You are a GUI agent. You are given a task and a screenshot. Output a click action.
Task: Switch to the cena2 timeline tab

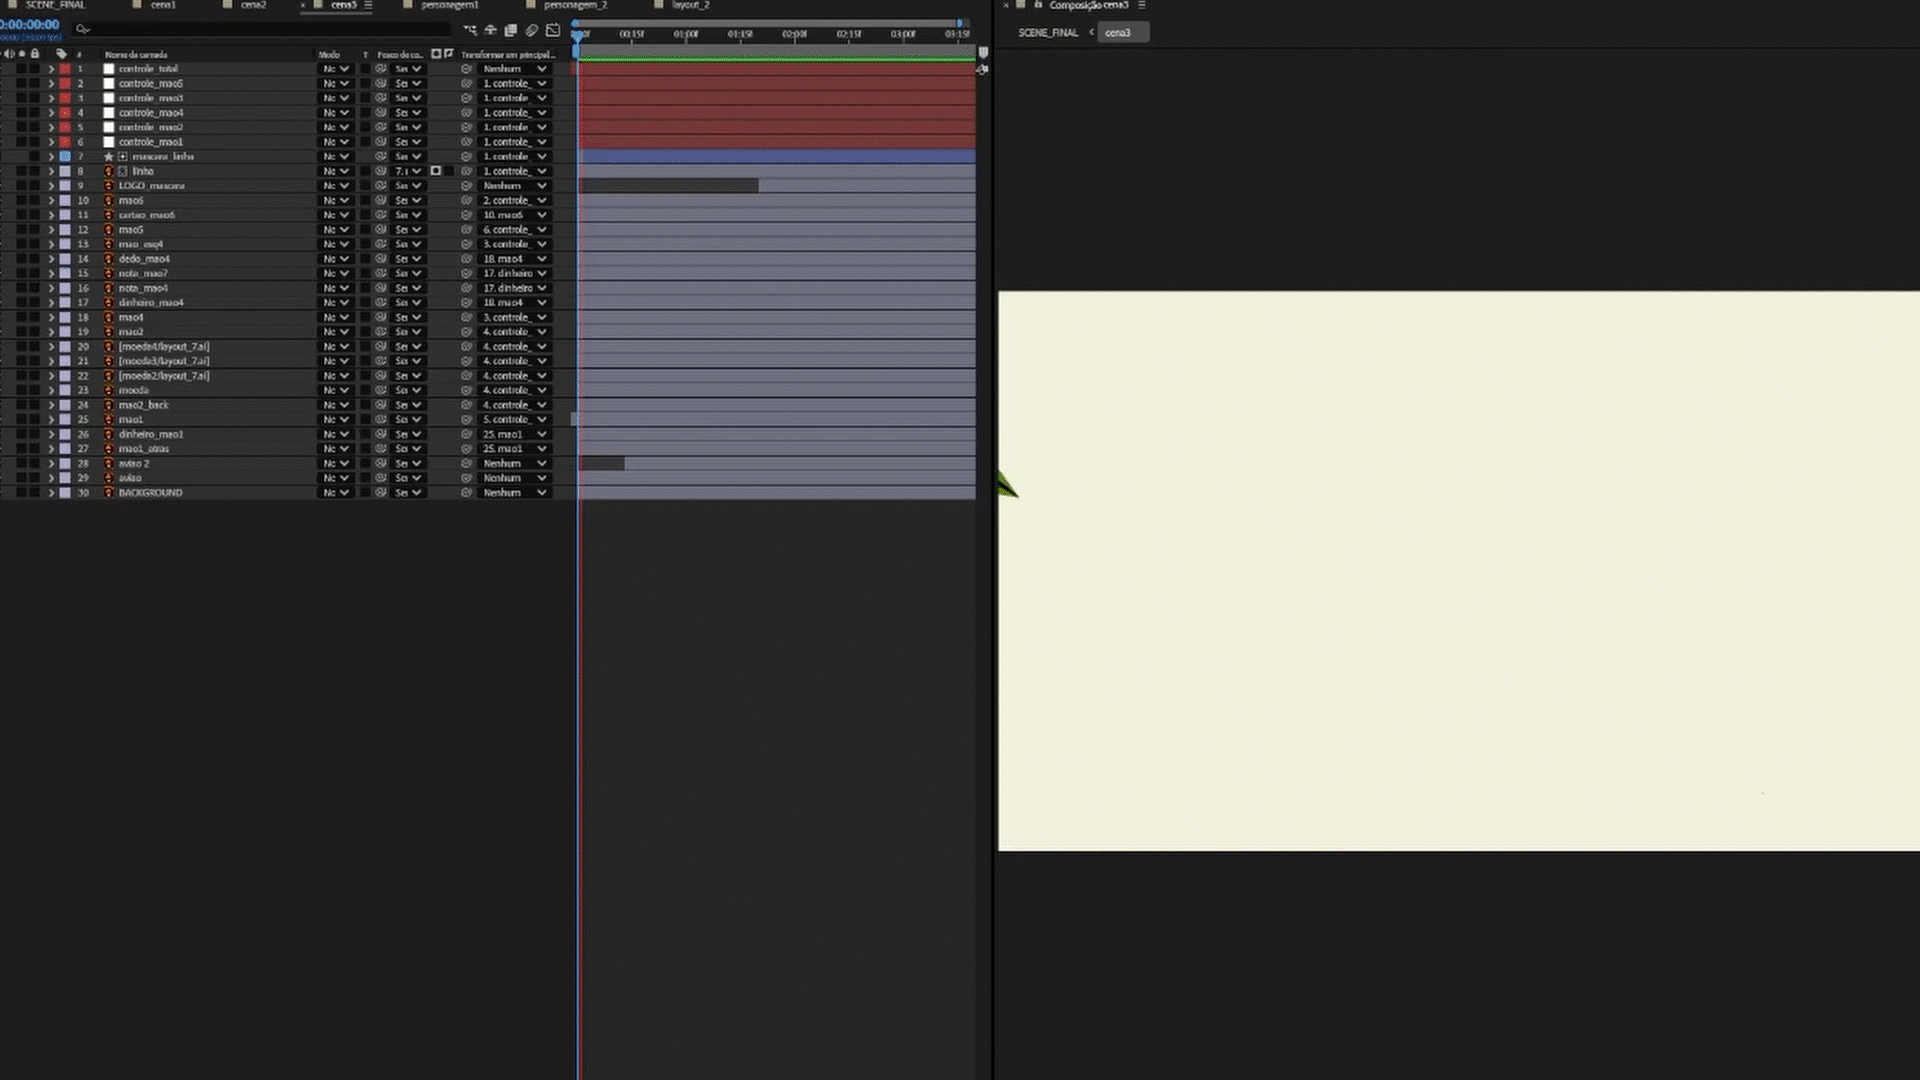(253, 5)
